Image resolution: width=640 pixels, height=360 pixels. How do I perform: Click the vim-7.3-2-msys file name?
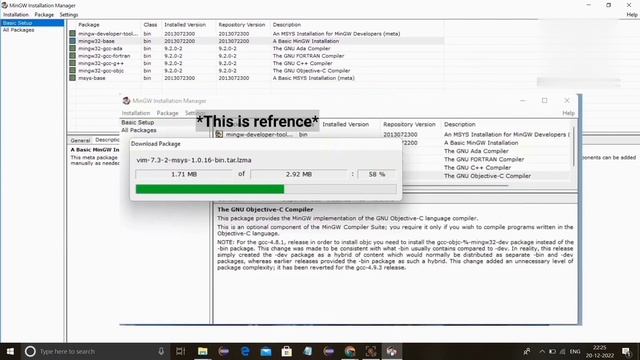[x=194, y=160]
